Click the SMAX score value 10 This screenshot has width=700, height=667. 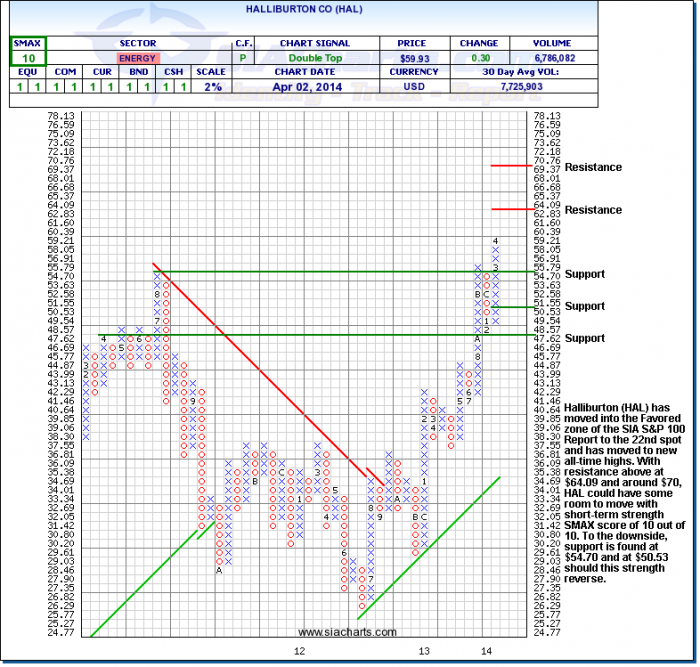pos(24,58)
